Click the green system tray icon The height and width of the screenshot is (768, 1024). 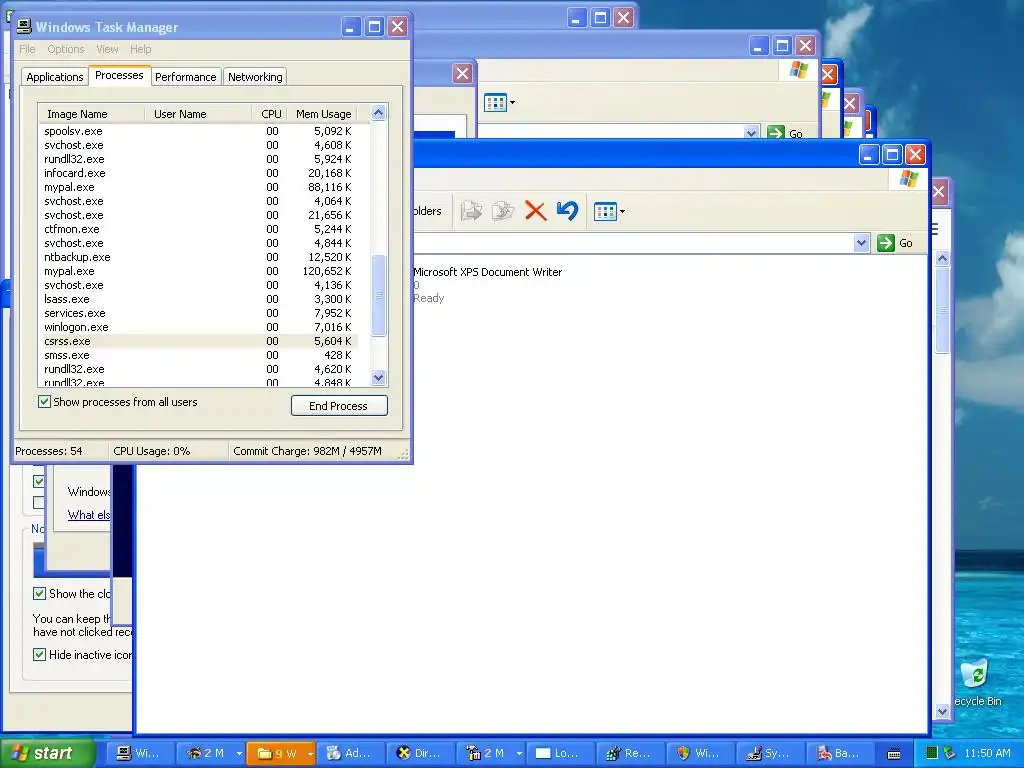932,753
